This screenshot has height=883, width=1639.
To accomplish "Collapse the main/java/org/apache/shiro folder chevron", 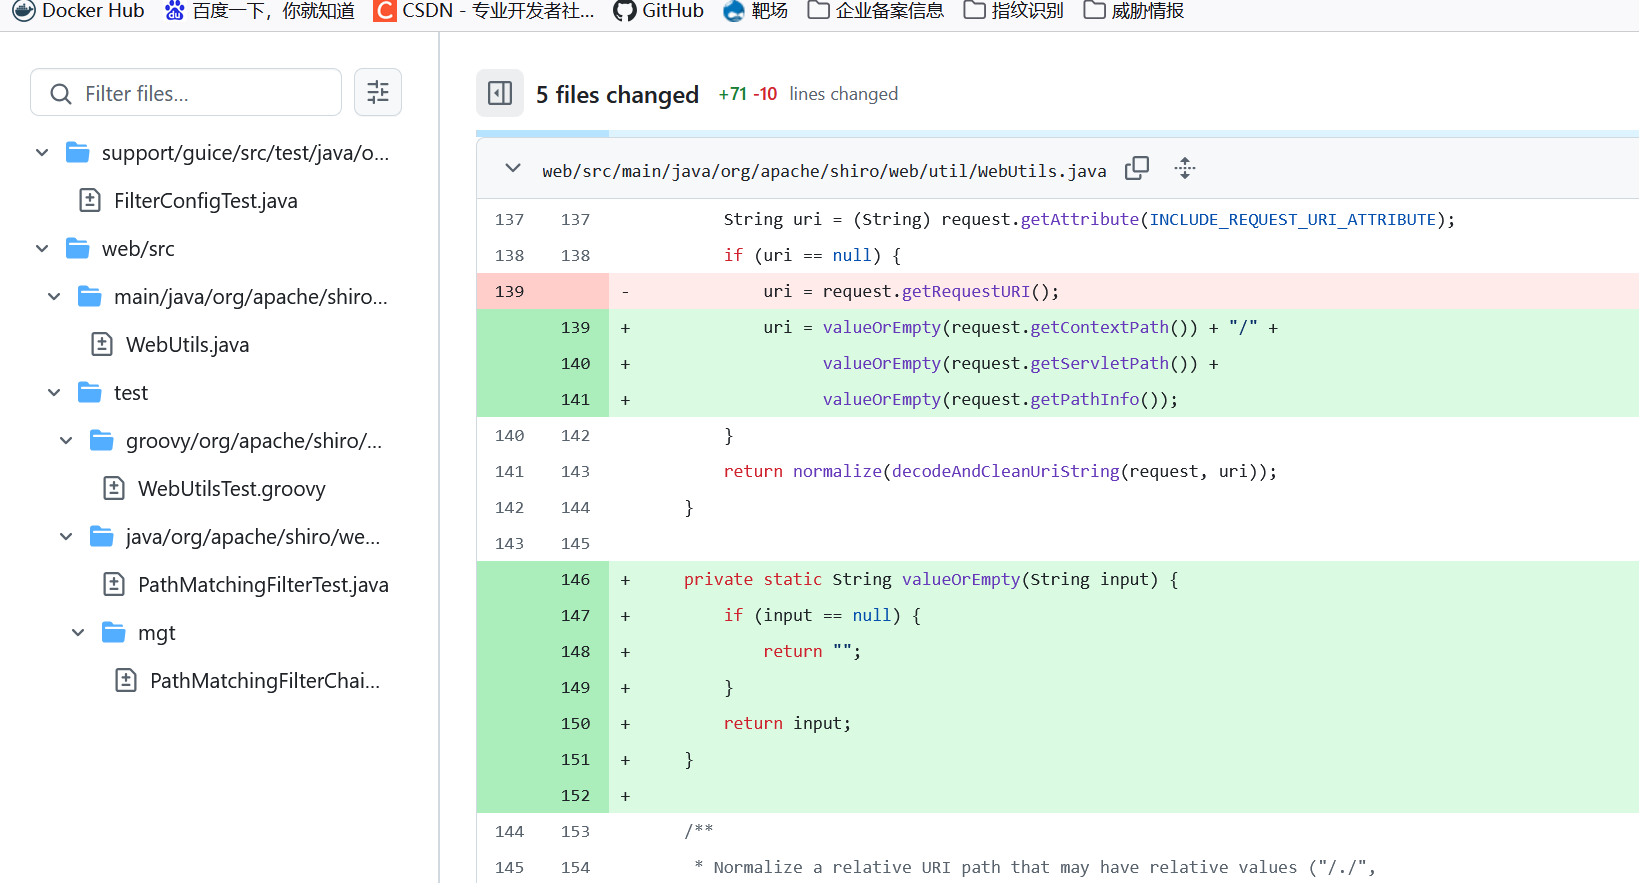I will click(x=54, y=296).
